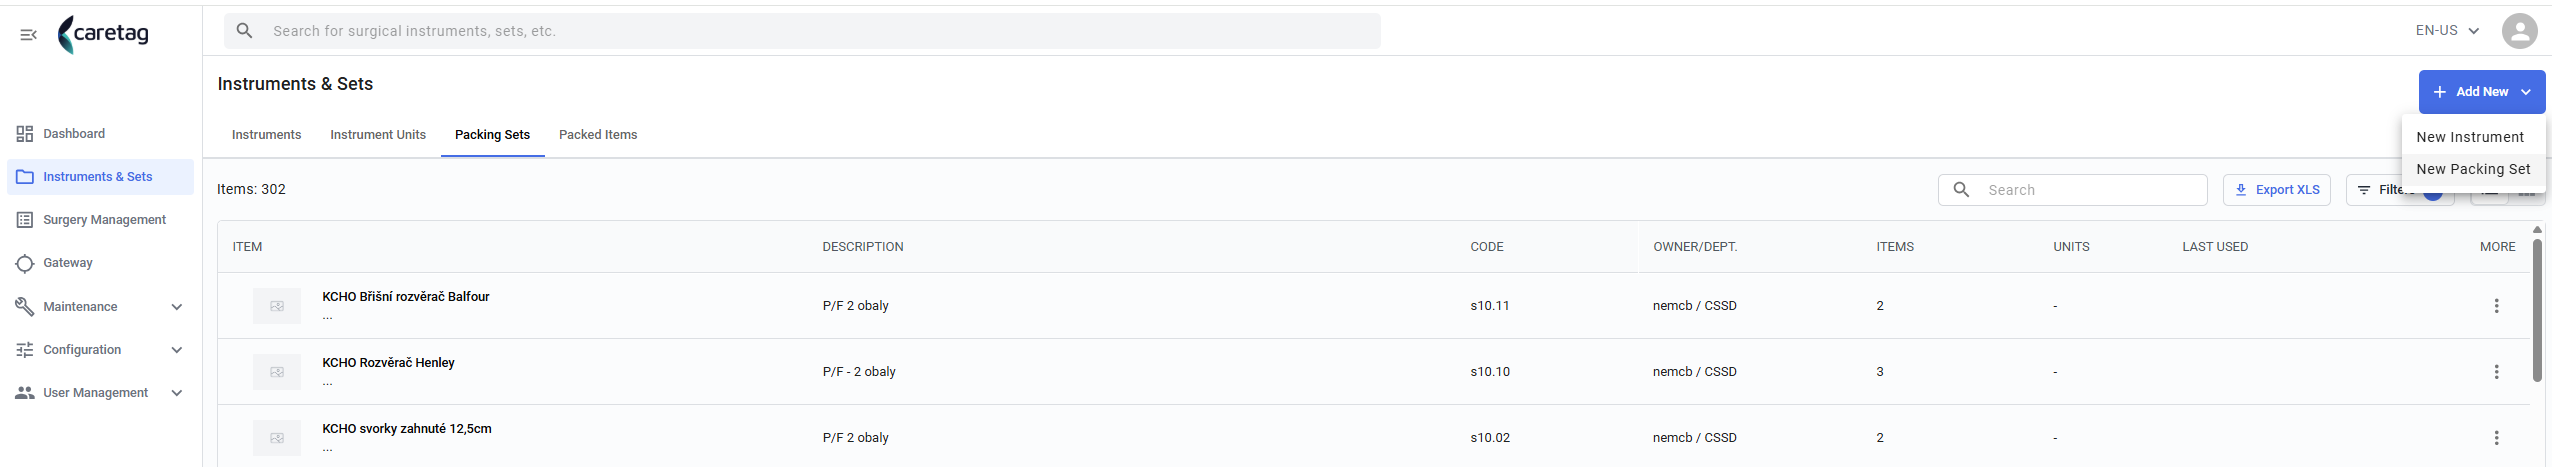The height and width of the screenshot is (467, 2552).
Task: Open the EN-US language dropdown
Action: [2447, 31]
